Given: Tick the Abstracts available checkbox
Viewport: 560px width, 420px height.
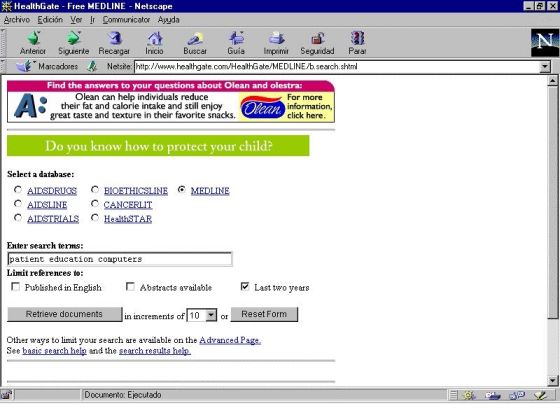Looking at the screenshot, I should point(130,287).
